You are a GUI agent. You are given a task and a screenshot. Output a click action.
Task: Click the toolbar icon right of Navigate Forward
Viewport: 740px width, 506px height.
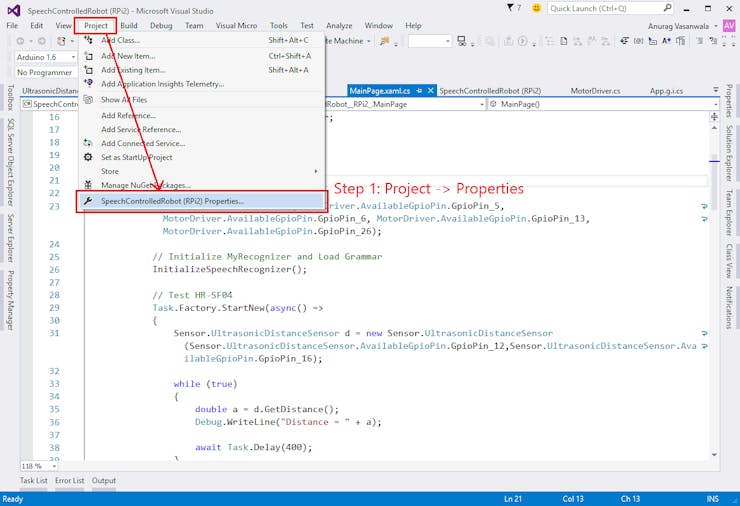click(61, 41)
